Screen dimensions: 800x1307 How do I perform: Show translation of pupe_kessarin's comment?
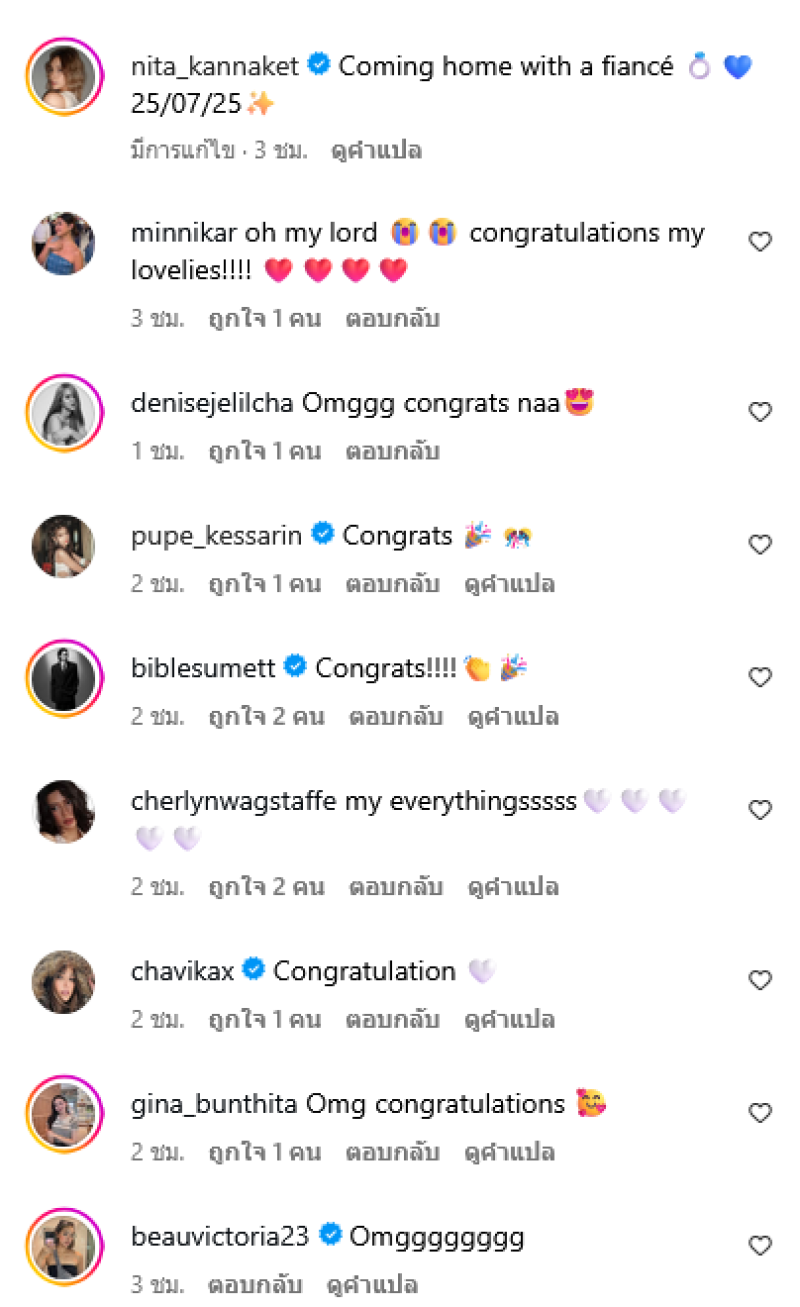pyautogui.click(x=509, y=584)
